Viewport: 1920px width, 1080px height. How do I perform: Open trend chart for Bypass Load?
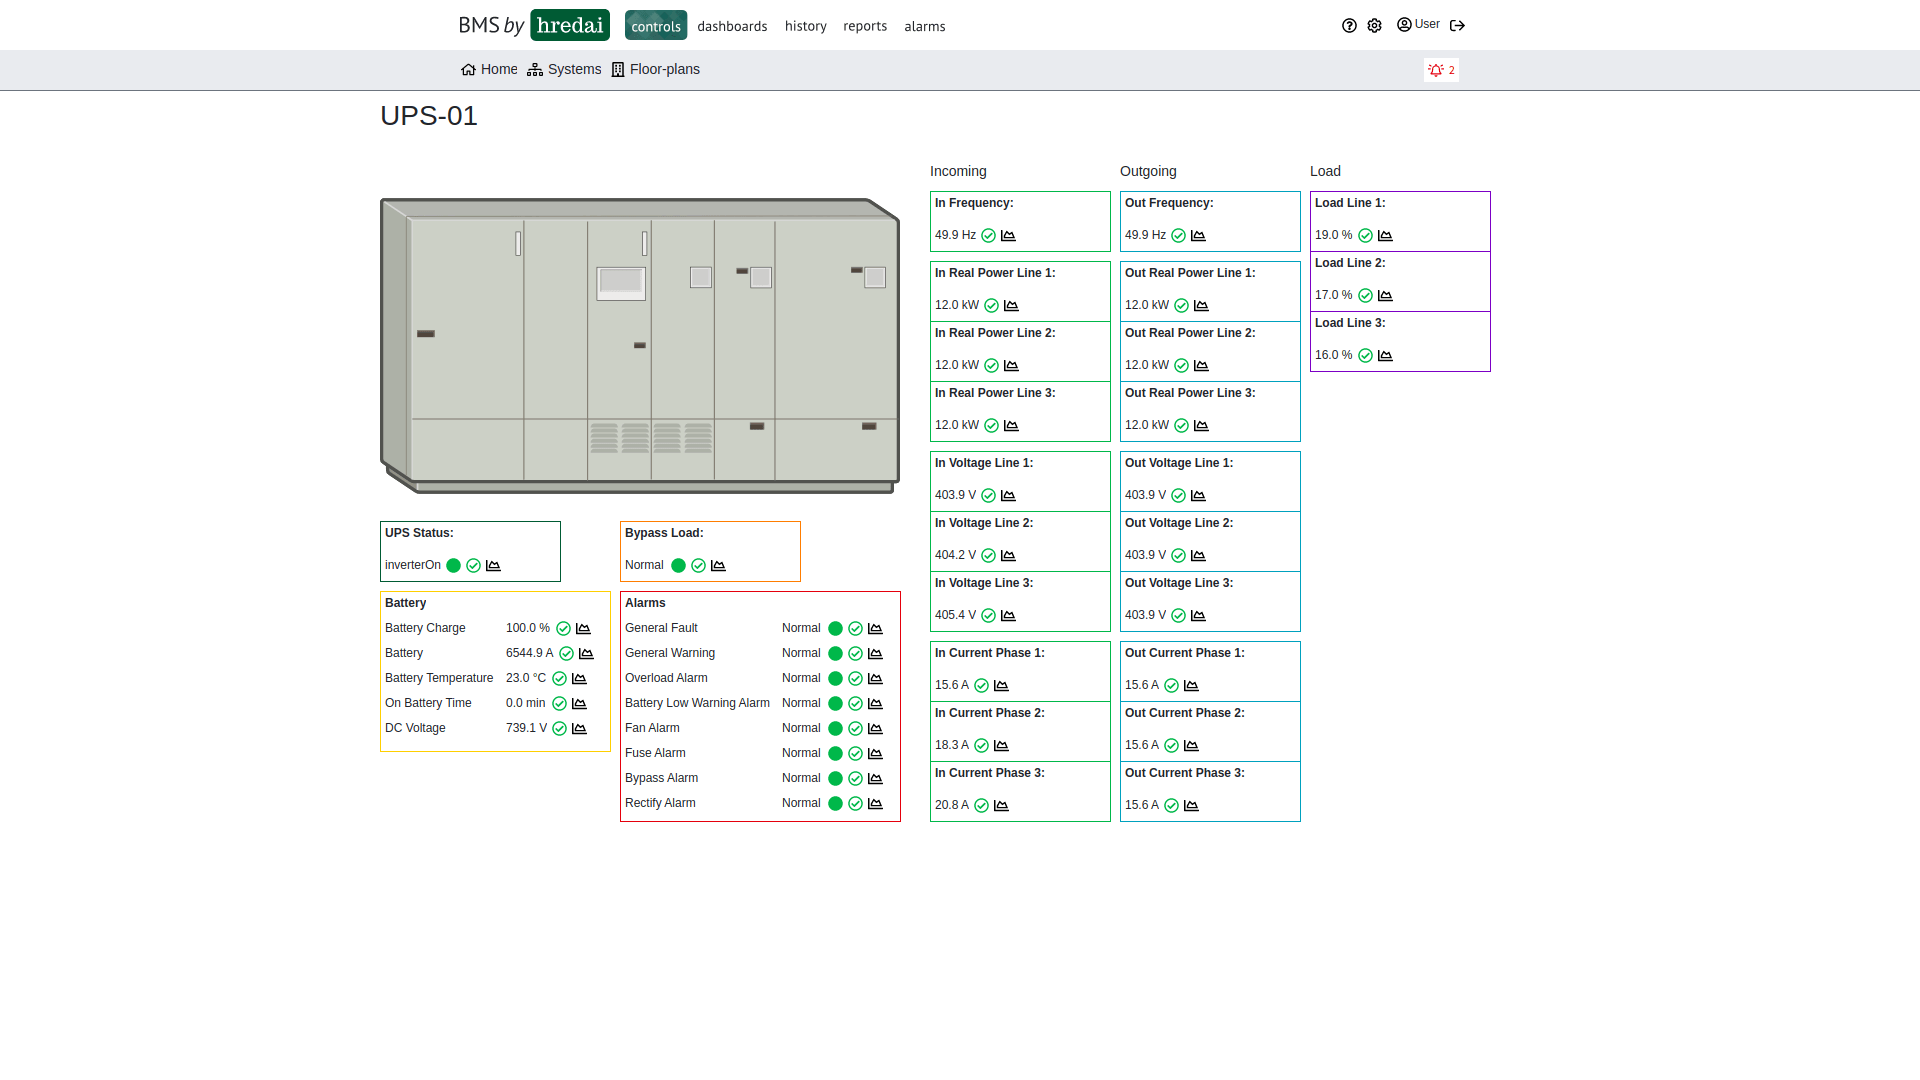coord(718,566)
